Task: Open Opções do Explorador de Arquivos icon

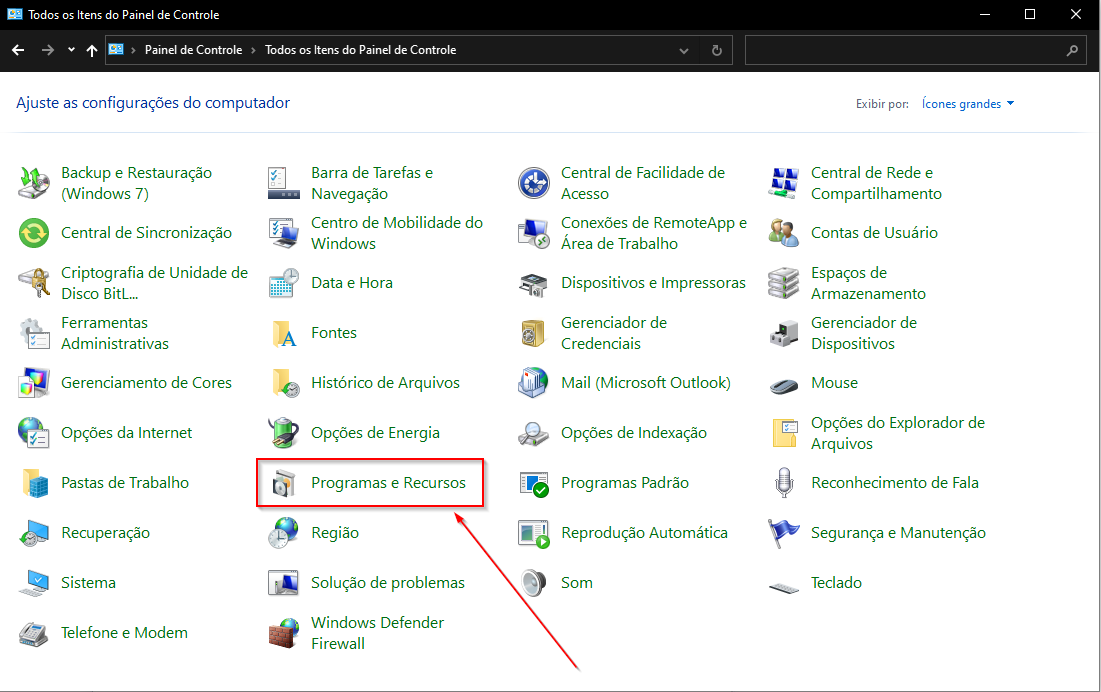Action: coord(784,433)
